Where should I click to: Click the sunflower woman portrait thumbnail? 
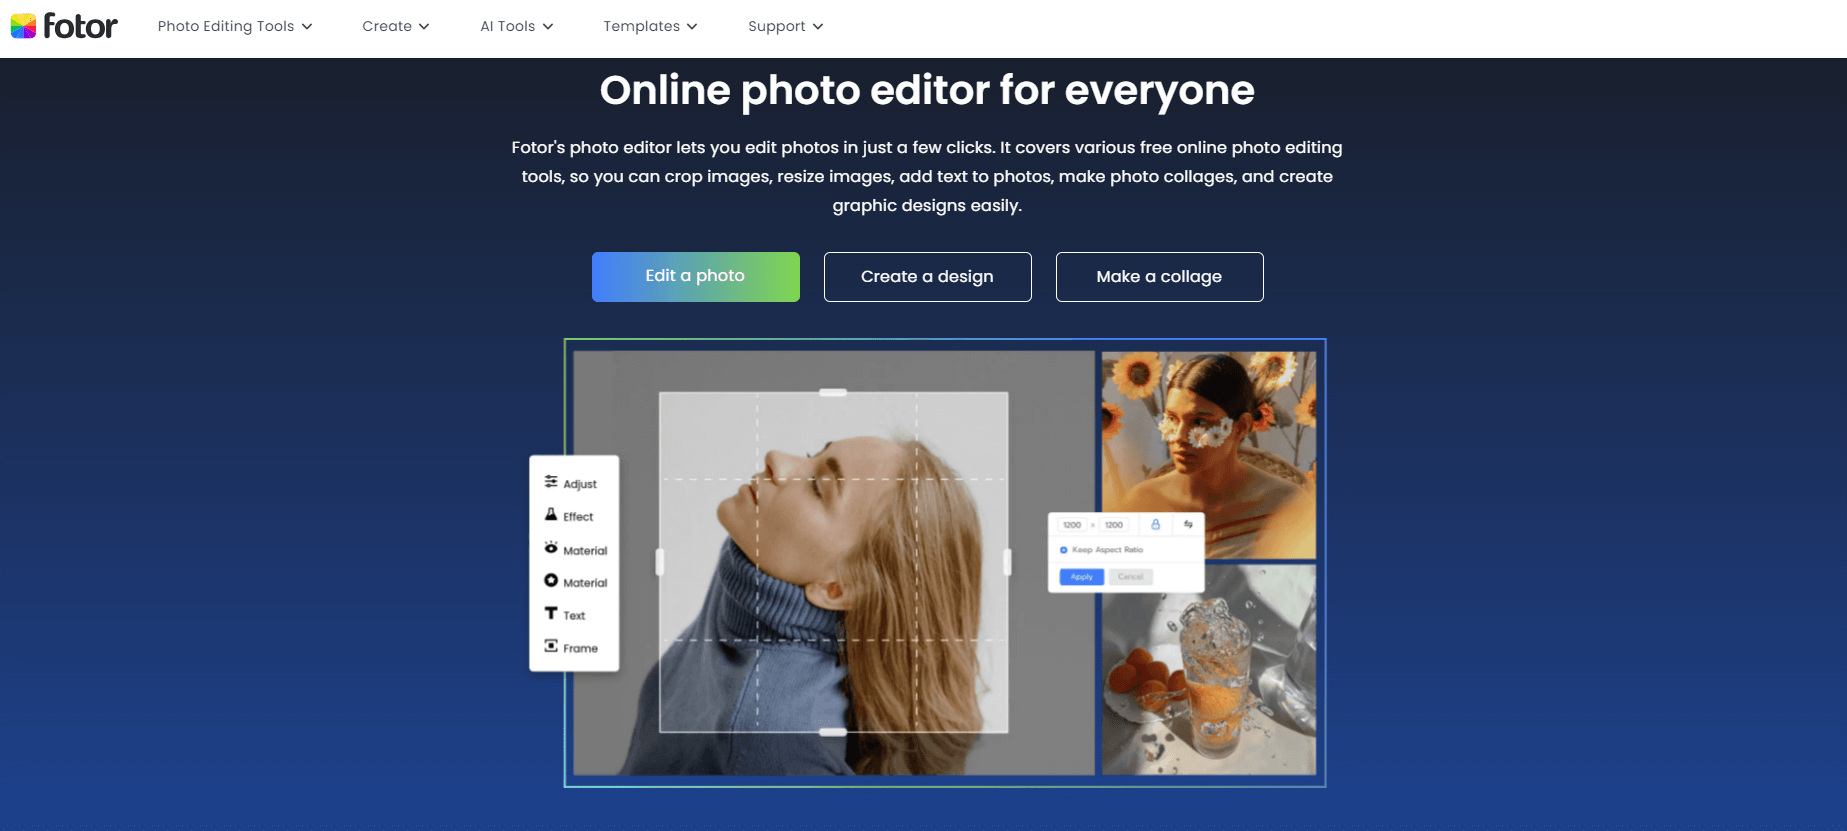pos(1209,455)
